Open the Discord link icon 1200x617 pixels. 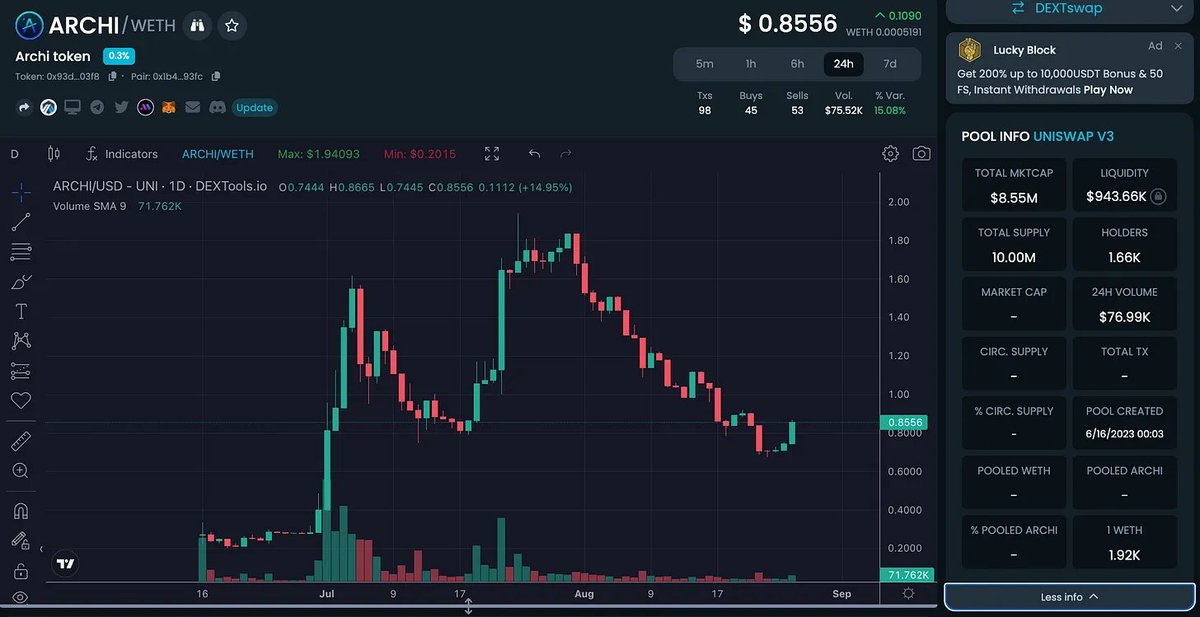pyautogui.click(x=217, y=107)
